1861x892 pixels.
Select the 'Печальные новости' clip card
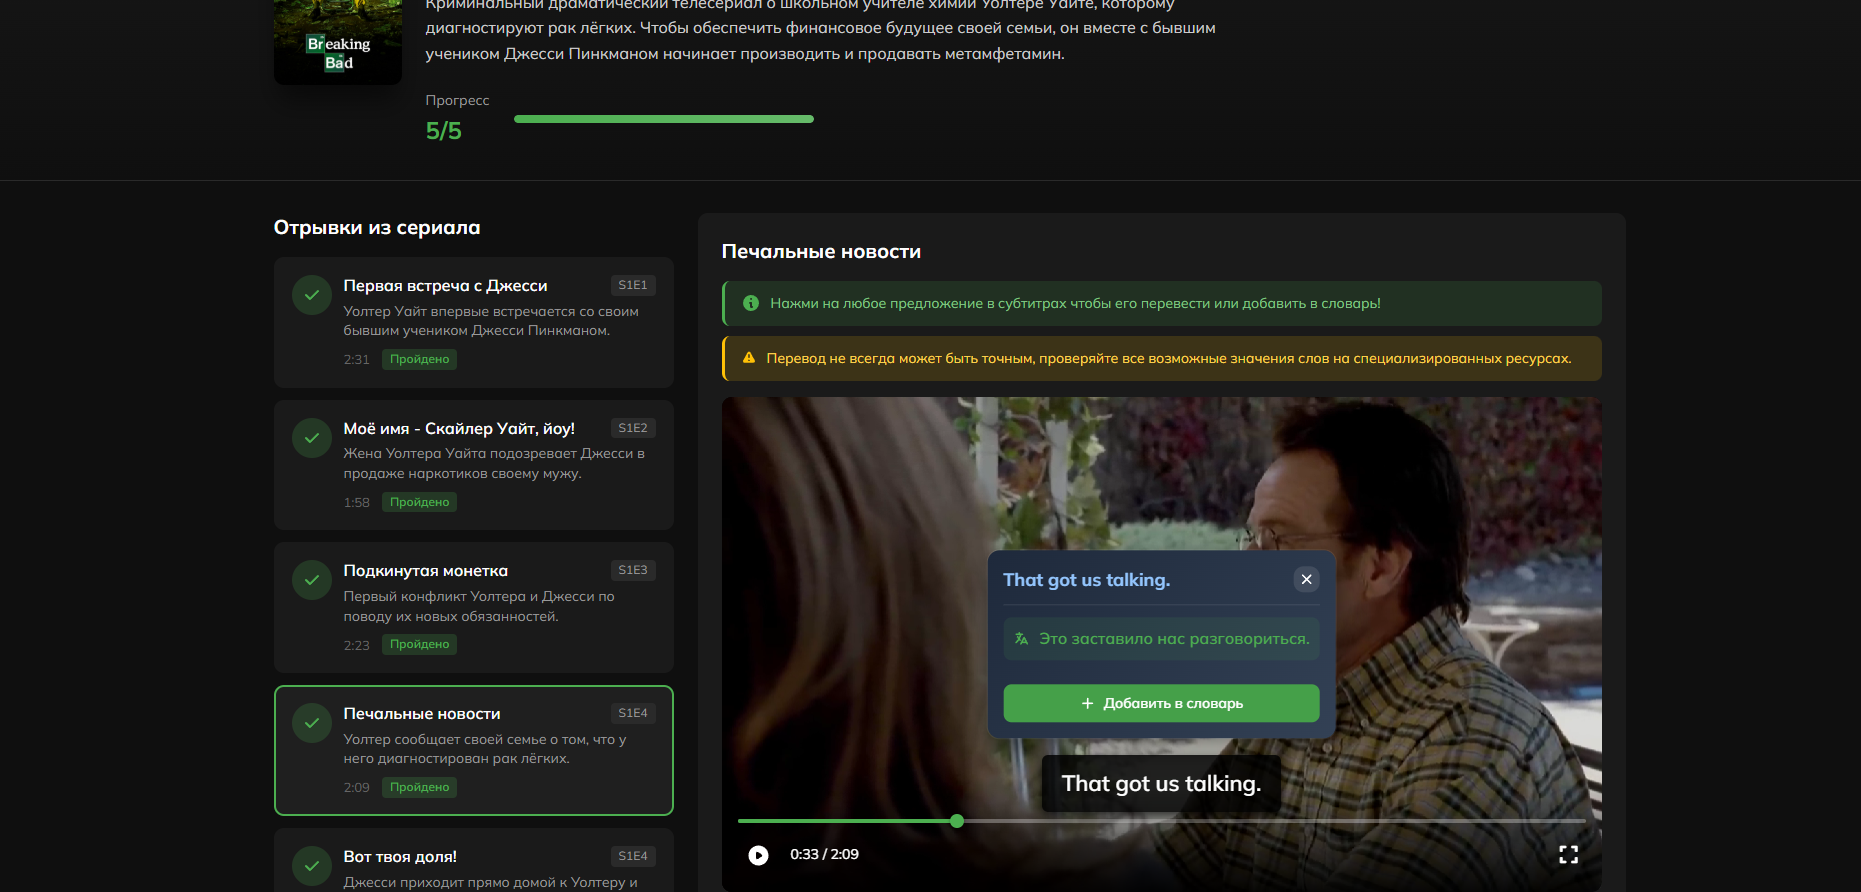(474, 750)
